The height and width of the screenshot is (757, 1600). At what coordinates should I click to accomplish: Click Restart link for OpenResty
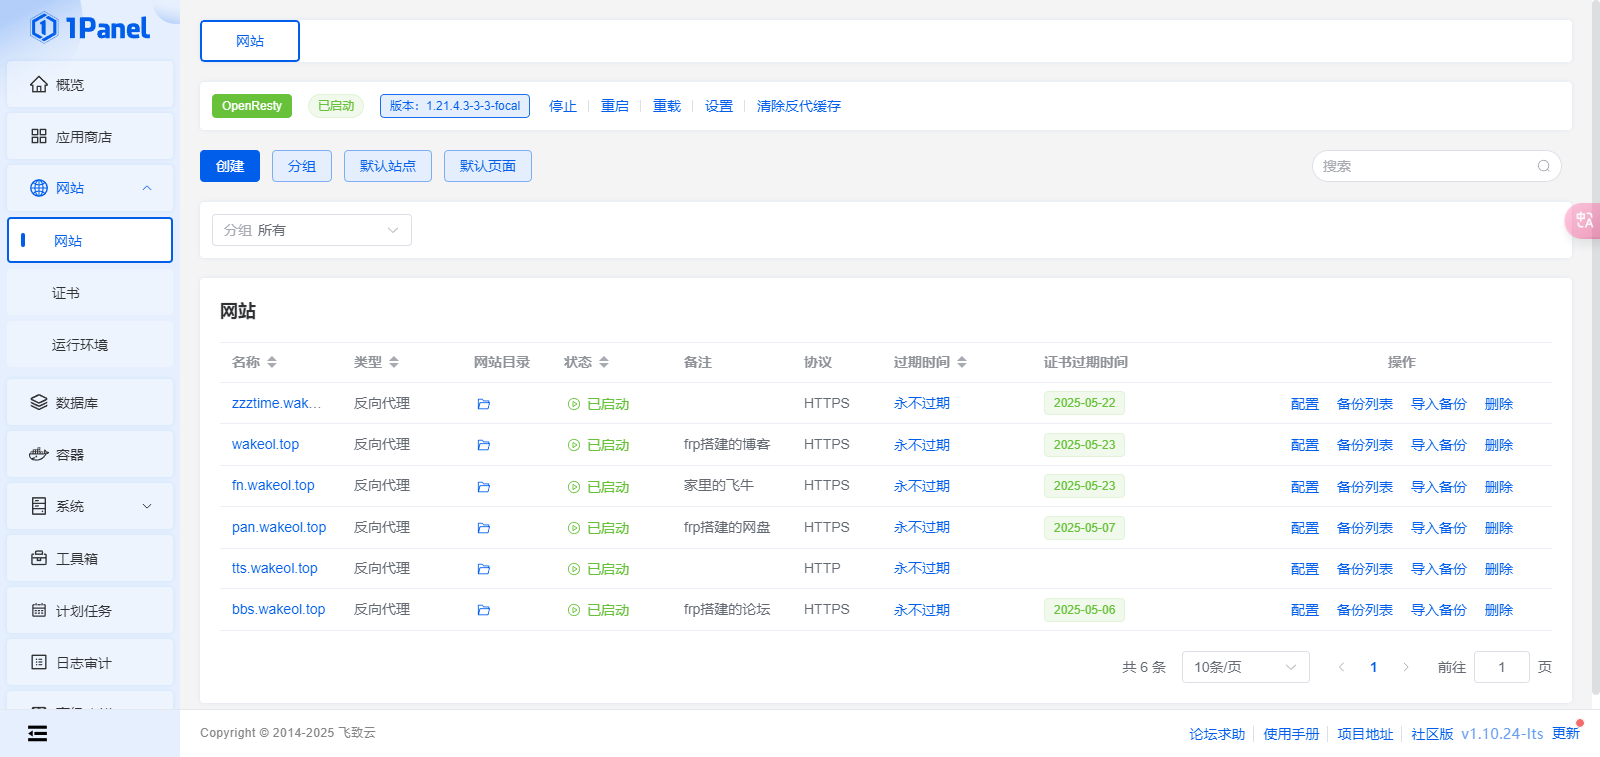[614, 106]
